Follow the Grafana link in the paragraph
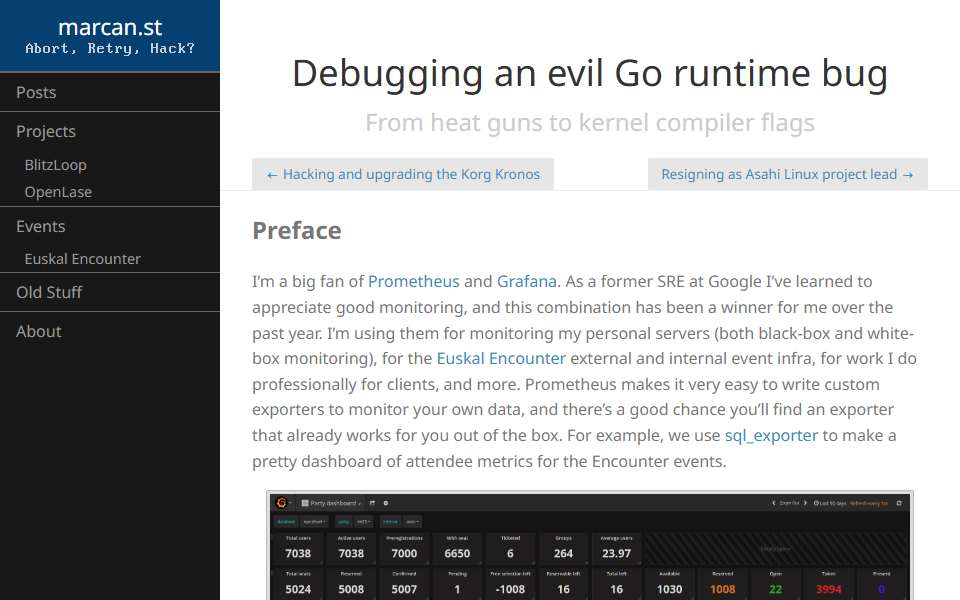 [527, 282]
